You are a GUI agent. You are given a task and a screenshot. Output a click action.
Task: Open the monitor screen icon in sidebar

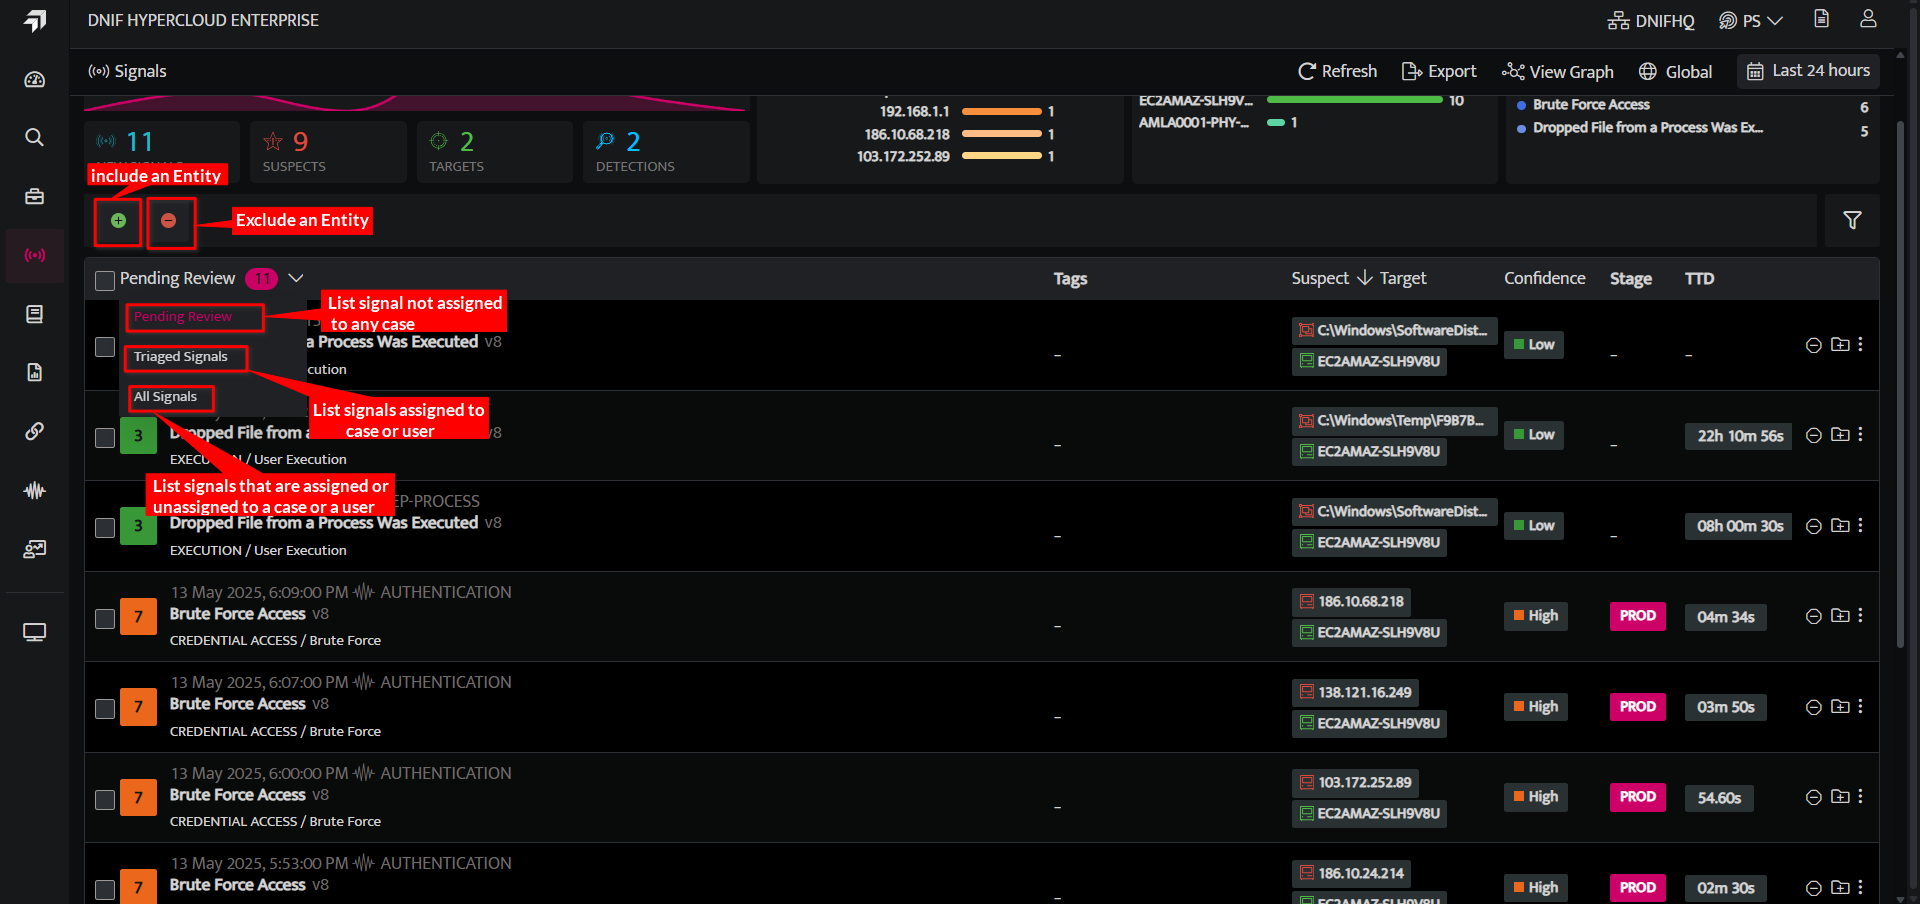35,632
